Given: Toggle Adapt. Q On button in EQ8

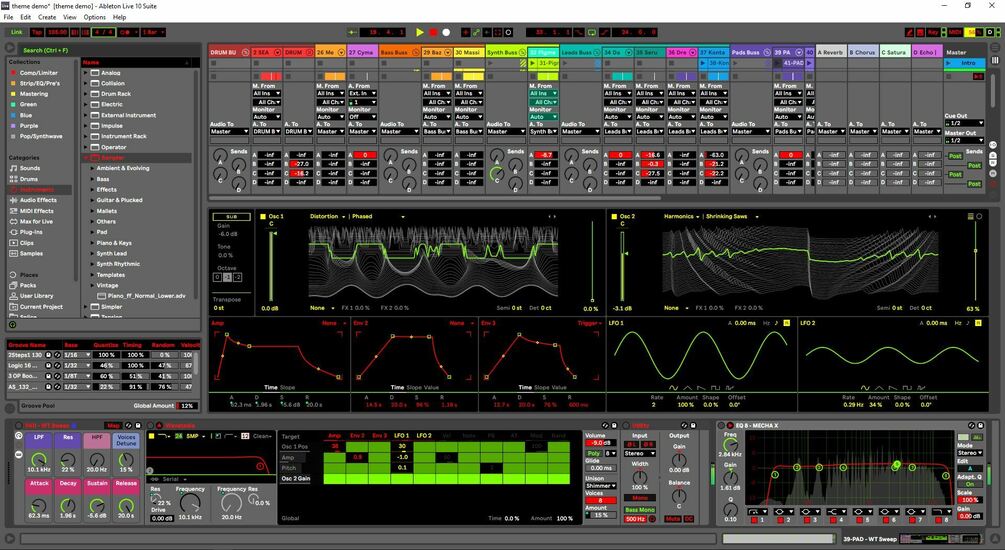Looking at the screenshot, I should pos(969,485).
